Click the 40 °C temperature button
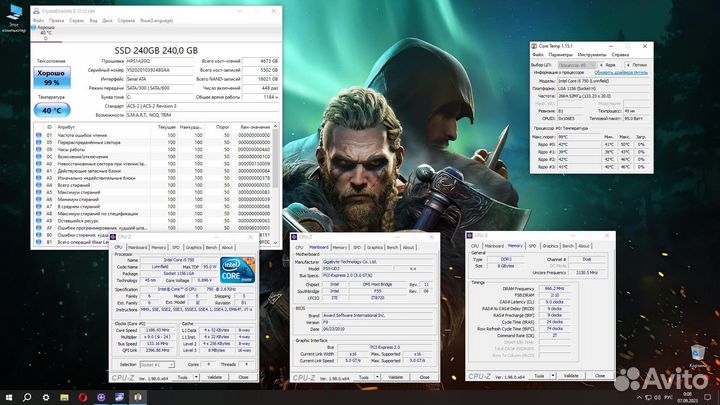The height and width of the screenshot is (405, 720). point(52,110)
